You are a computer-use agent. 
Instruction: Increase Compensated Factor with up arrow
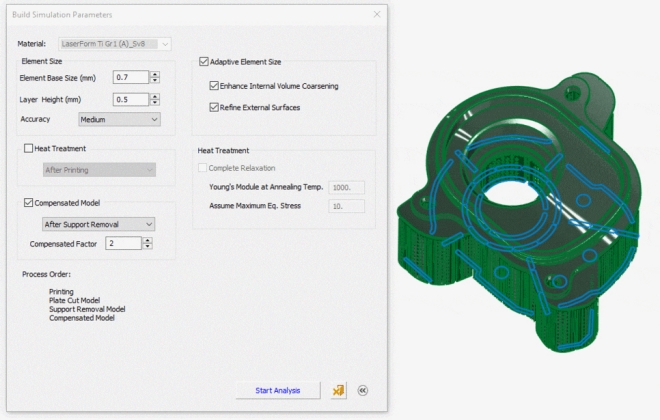coord(147,240)
